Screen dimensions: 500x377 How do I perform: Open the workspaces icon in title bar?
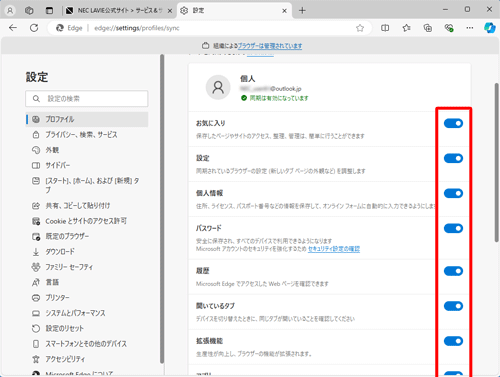point(29,11)
